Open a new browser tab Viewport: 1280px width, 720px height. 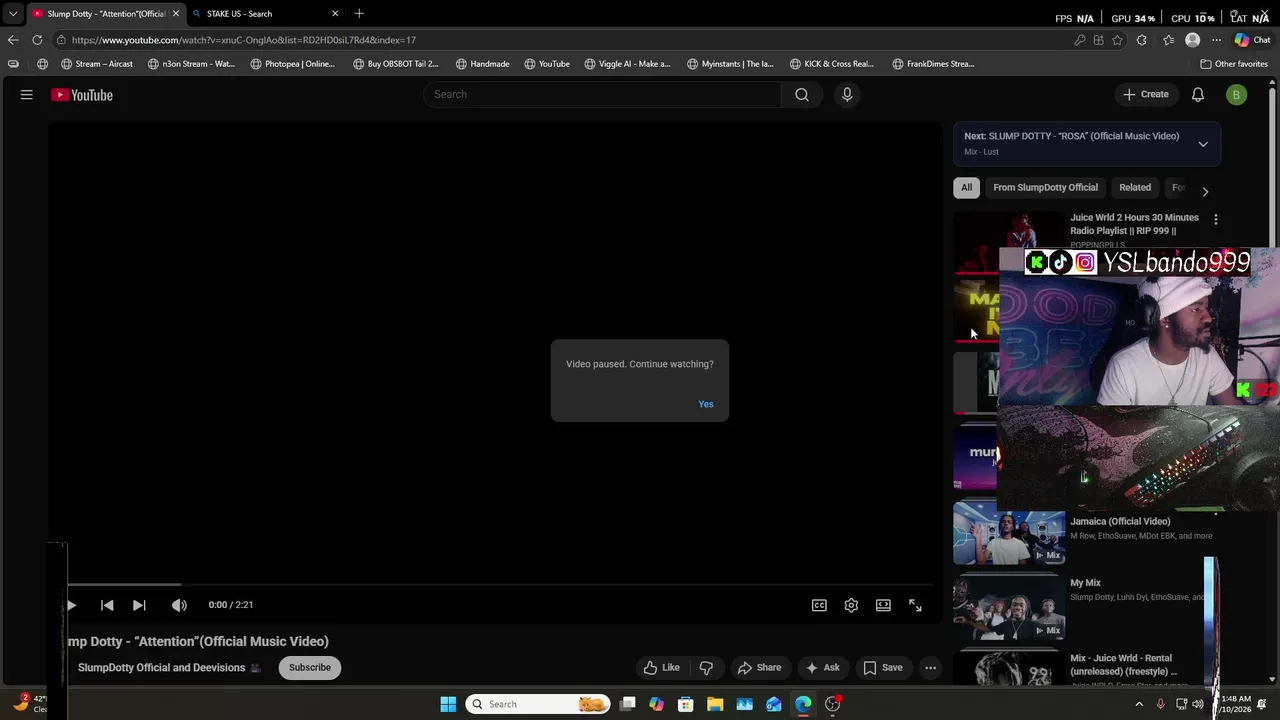359,14
